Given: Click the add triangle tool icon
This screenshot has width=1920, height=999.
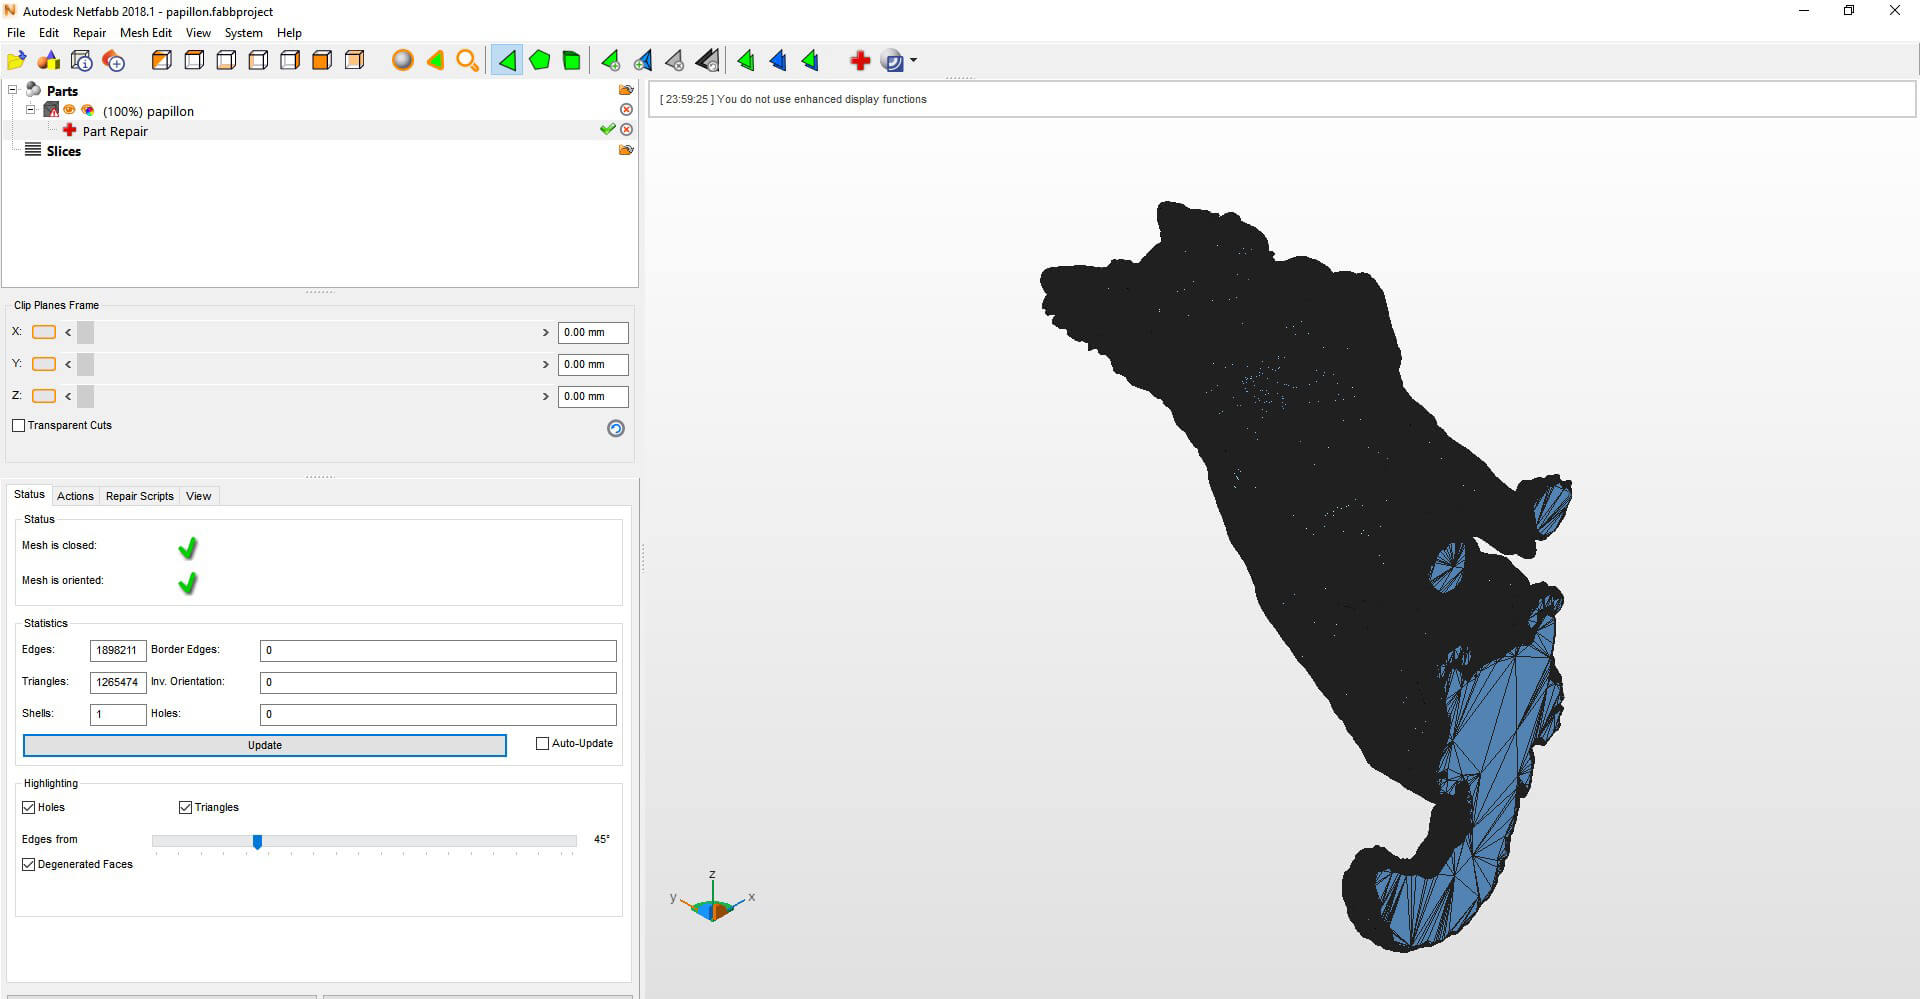Looking at the screenshot, I should pyautogui.click(x=610, y=61).
